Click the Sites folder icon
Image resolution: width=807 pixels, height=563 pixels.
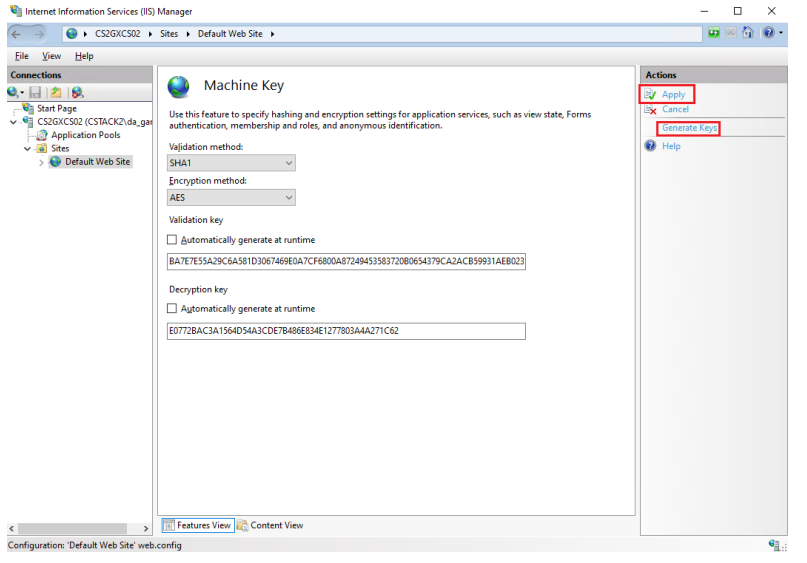[42, 148]
